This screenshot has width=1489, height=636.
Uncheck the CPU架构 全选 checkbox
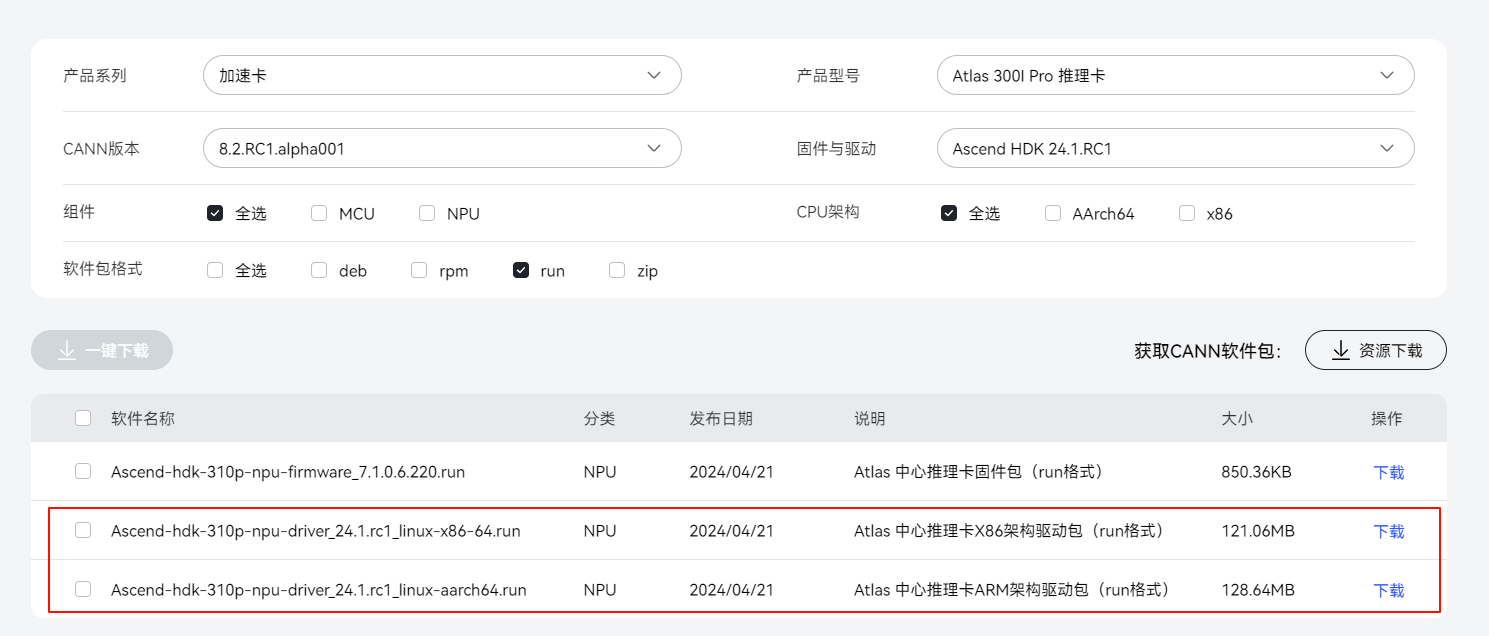949,213
